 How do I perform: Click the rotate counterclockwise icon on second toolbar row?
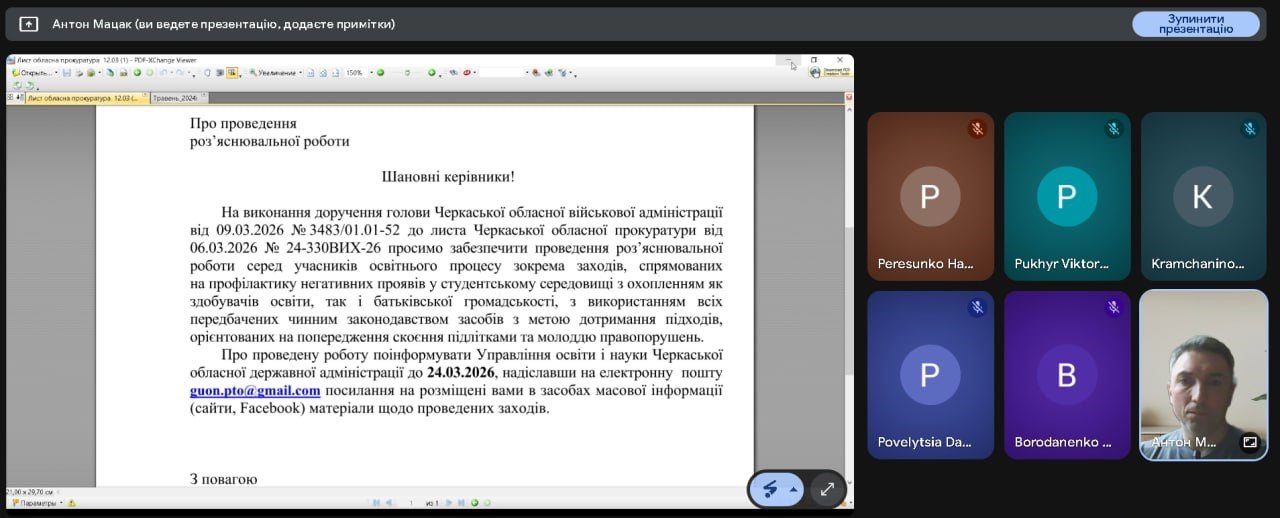17,86
